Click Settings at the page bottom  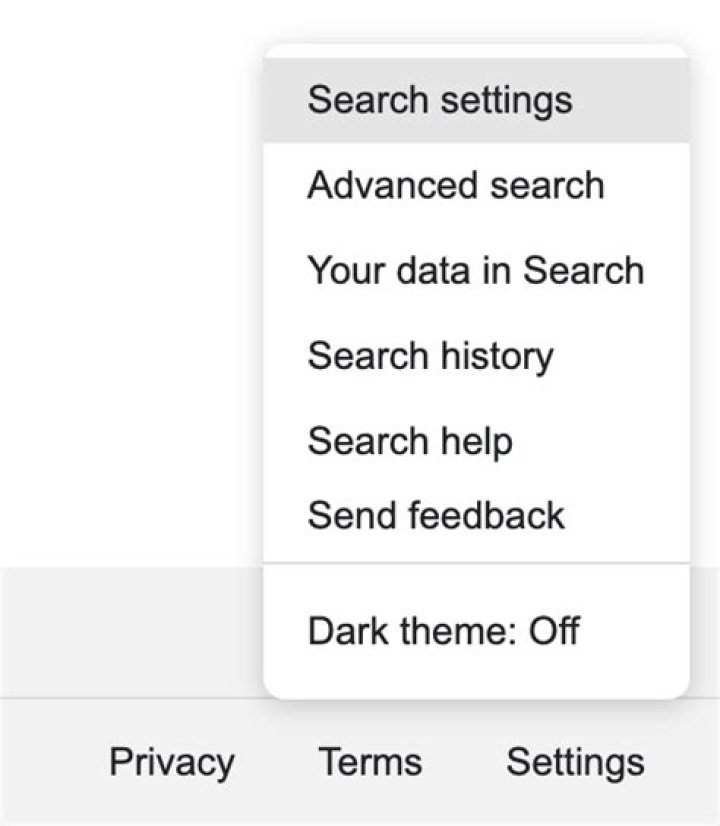(x=575, y=763)
